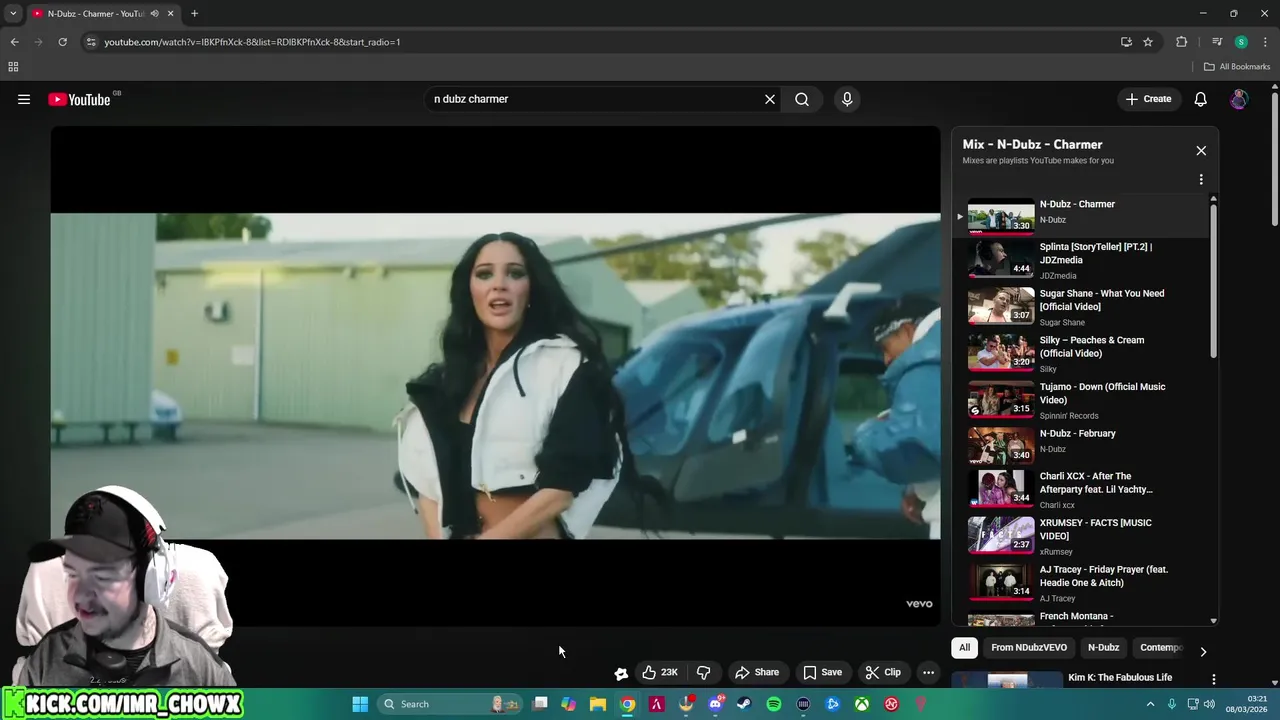Open Chrome tab search dropdown
This screenshot has width=1280, height=720.
point(13,14)
